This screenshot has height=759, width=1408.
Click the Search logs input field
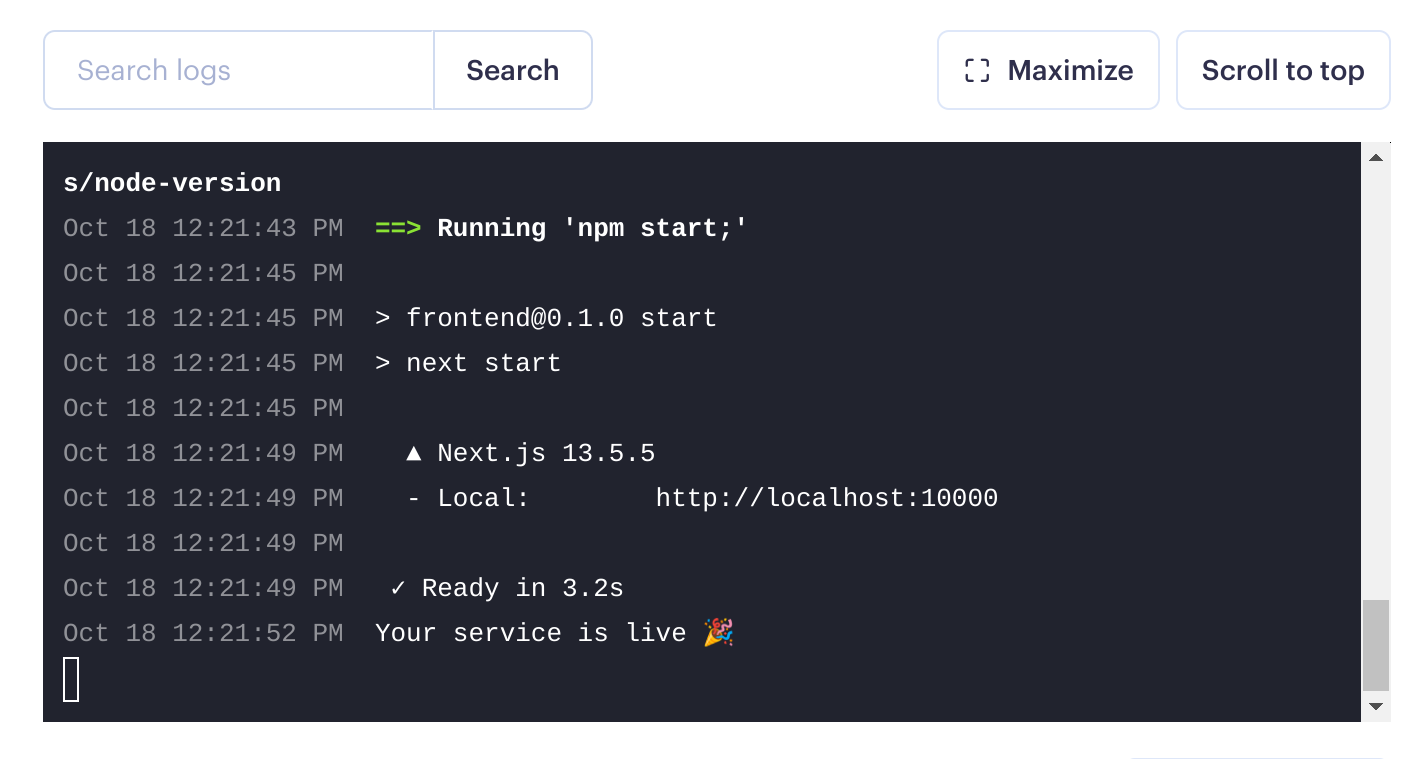[x=238, y=70]
